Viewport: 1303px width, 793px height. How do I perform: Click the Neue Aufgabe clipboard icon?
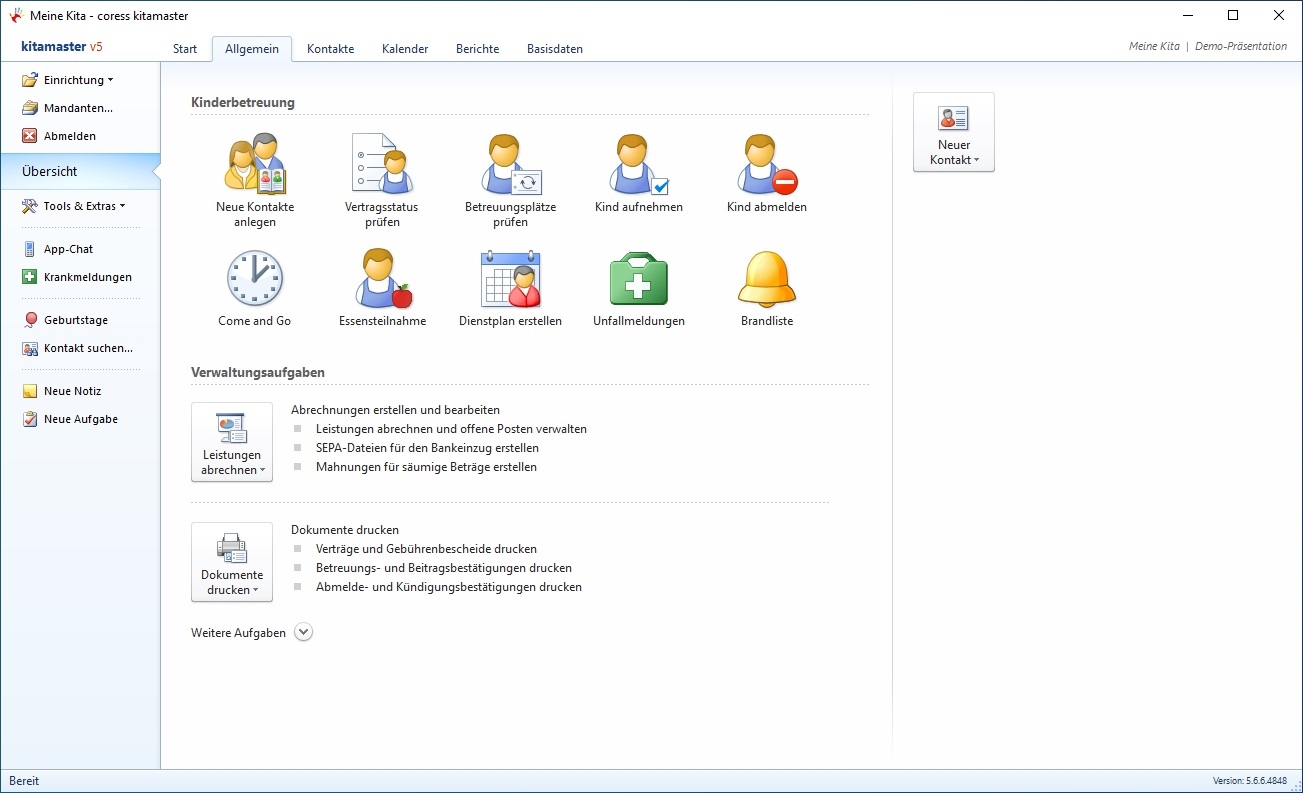(x=30, y=419)
